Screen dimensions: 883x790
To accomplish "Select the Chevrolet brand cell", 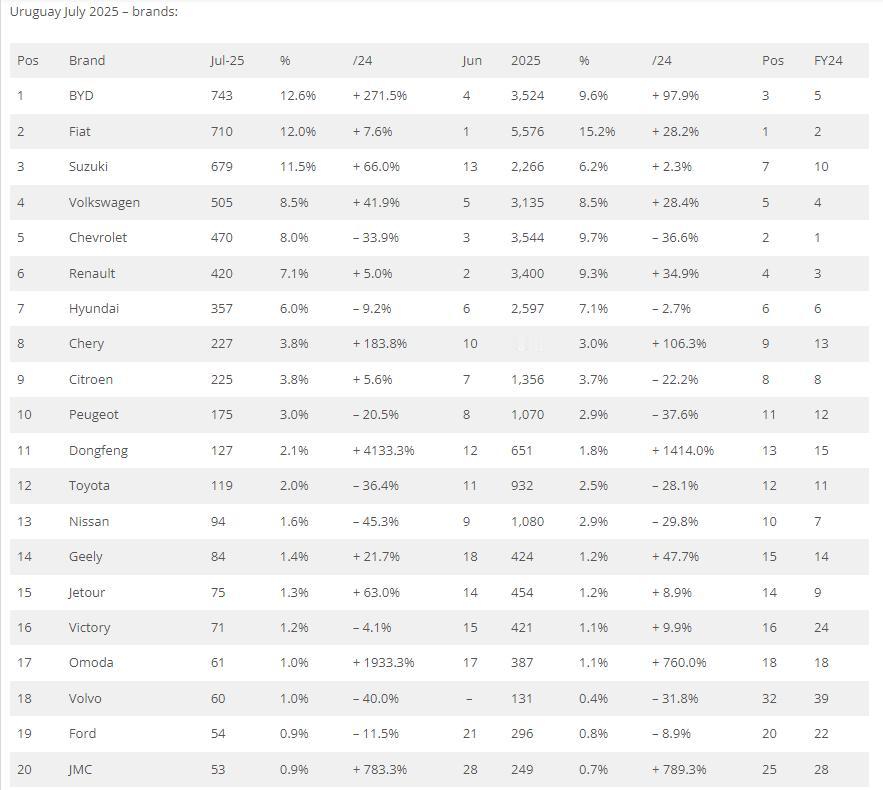I will coord(97,237).
